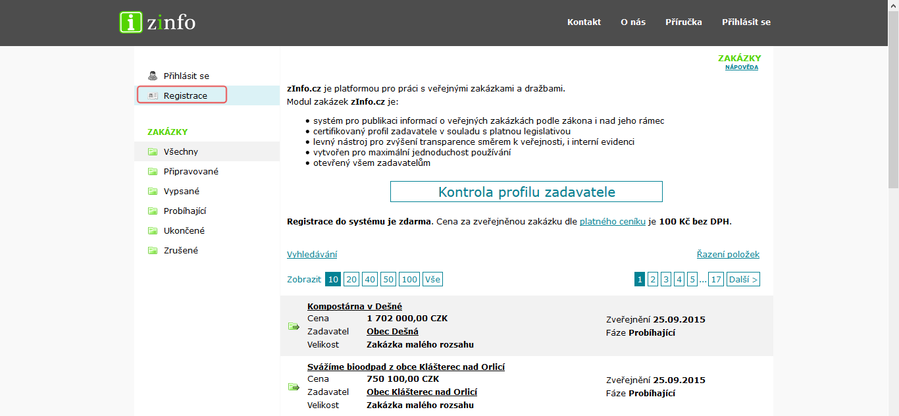
Task: Click the Přihlásit se user icon in sidebar
Action: click(153, 76)
